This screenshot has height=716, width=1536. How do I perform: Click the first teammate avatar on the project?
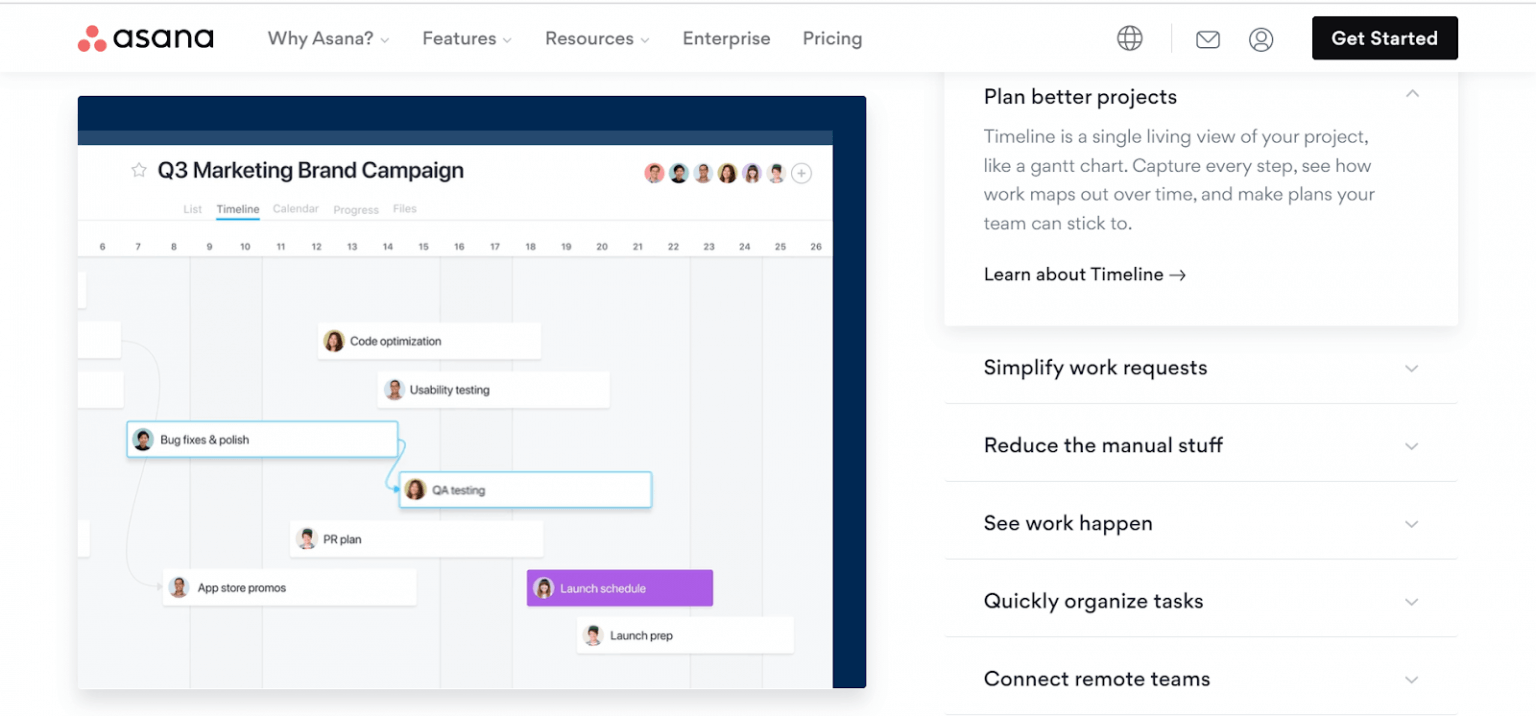[654, 172]
